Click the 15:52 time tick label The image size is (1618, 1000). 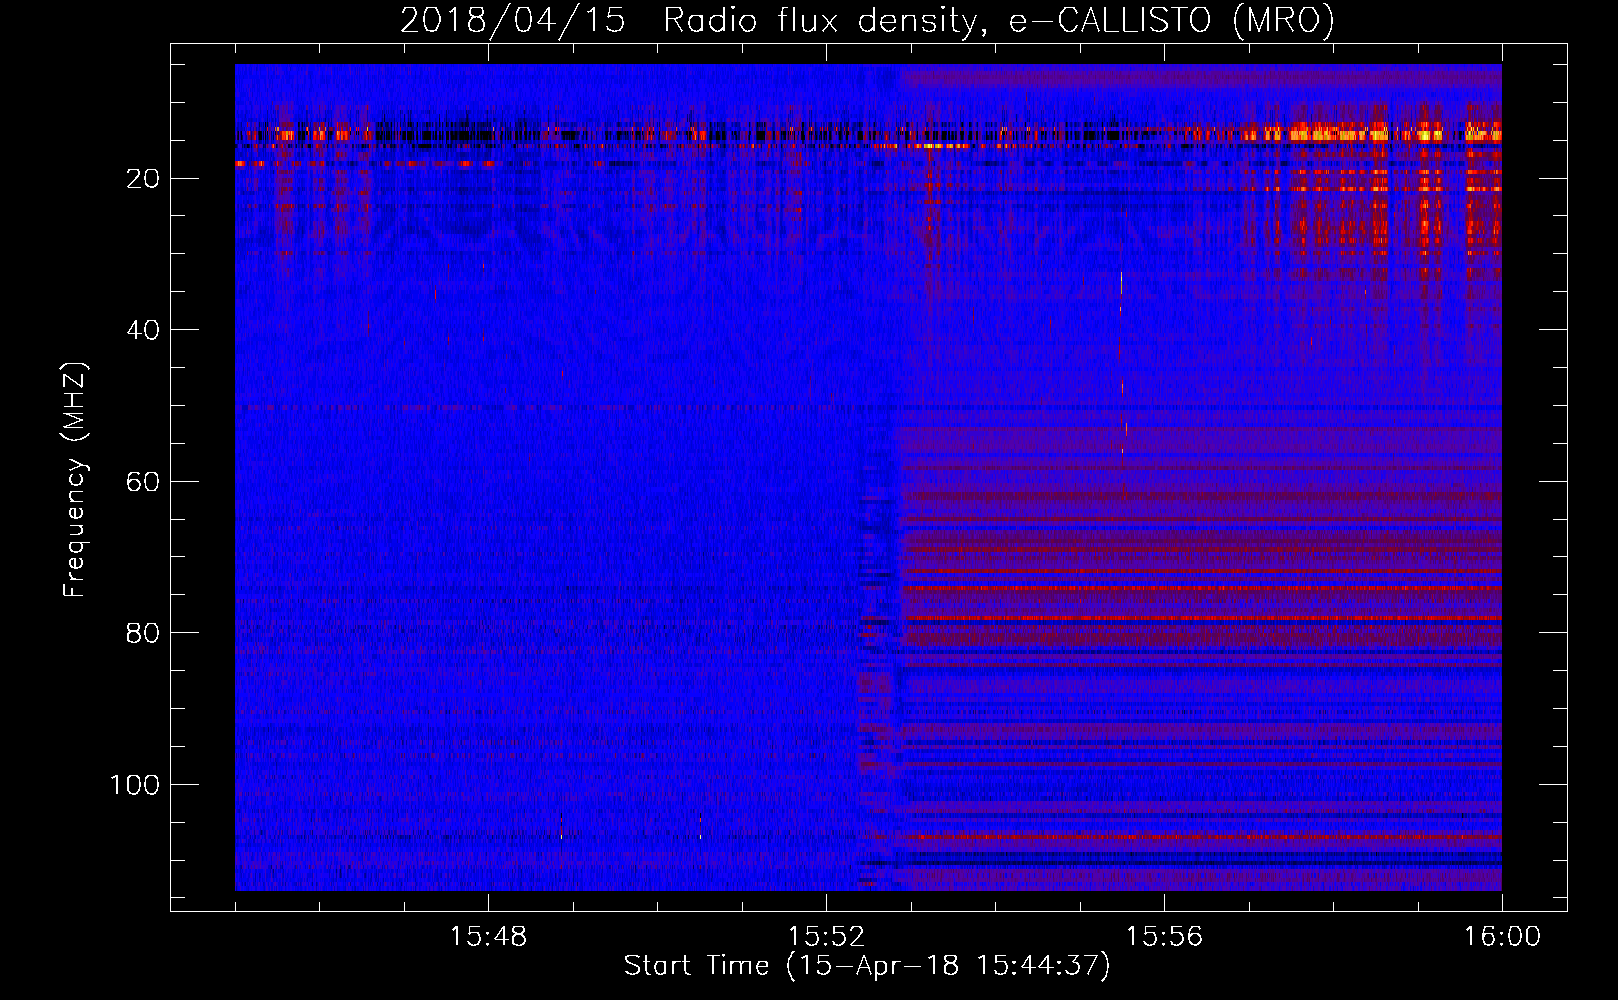coord(827,937)
